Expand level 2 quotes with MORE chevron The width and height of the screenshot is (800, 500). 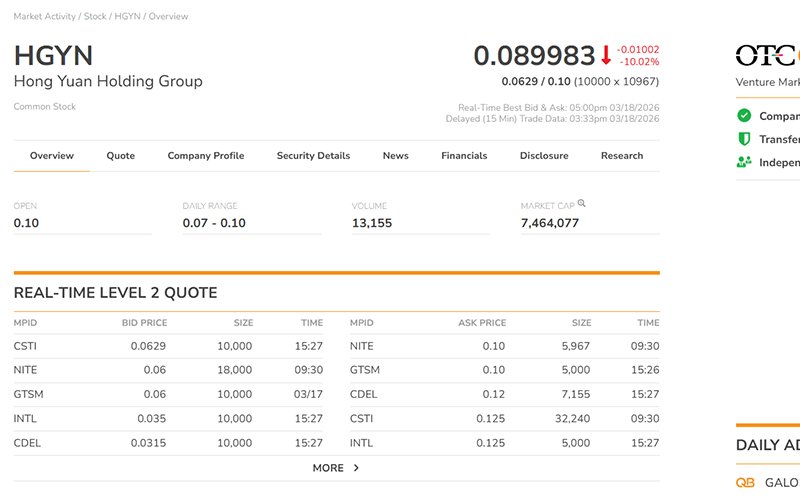pos(356,468)
